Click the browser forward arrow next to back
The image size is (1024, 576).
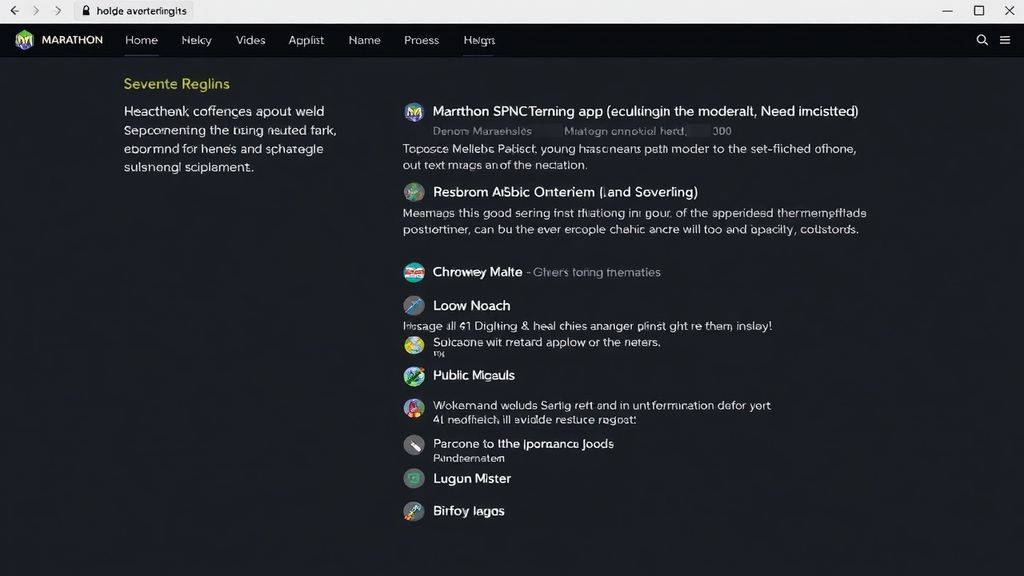(36, 10)
